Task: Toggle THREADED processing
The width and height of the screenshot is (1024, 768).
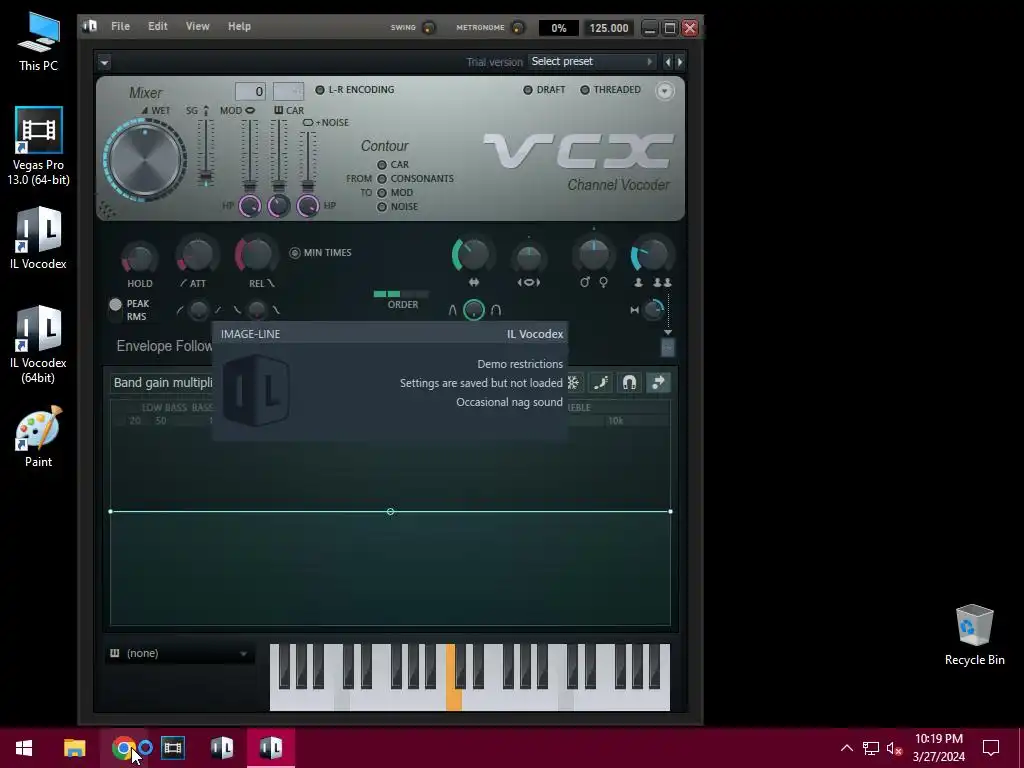Action: click(610, 90)
